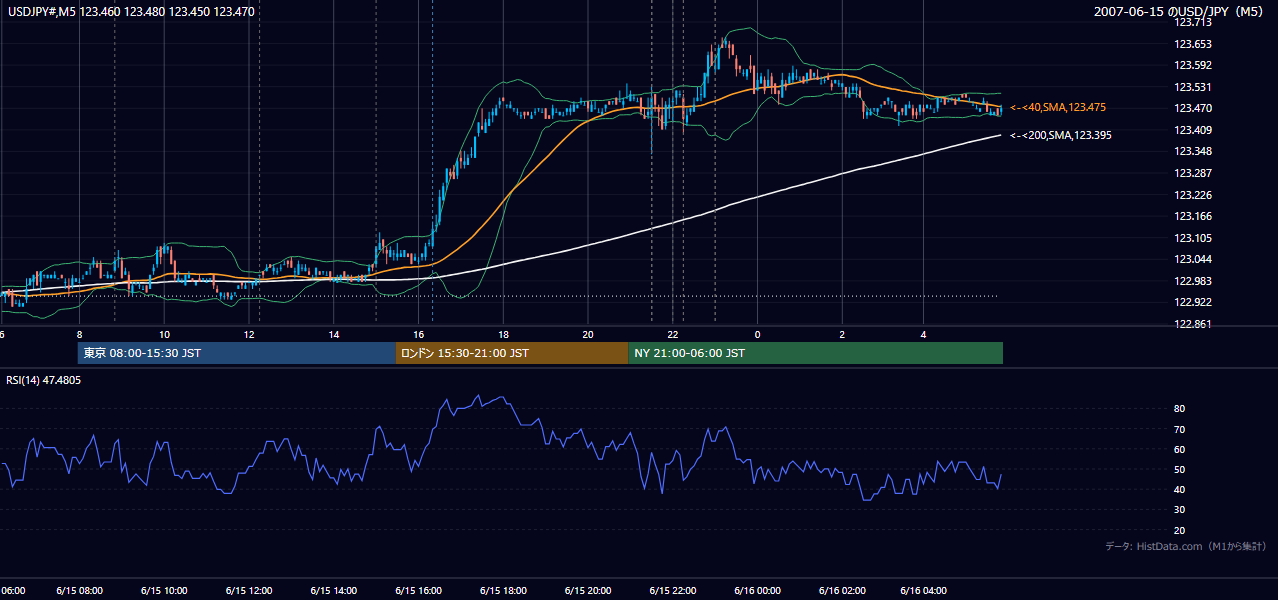Select the Tokyo 08:00-15:30 JST session bar
The height and width of the screenshot is (600, 1278).
(237, 353)
